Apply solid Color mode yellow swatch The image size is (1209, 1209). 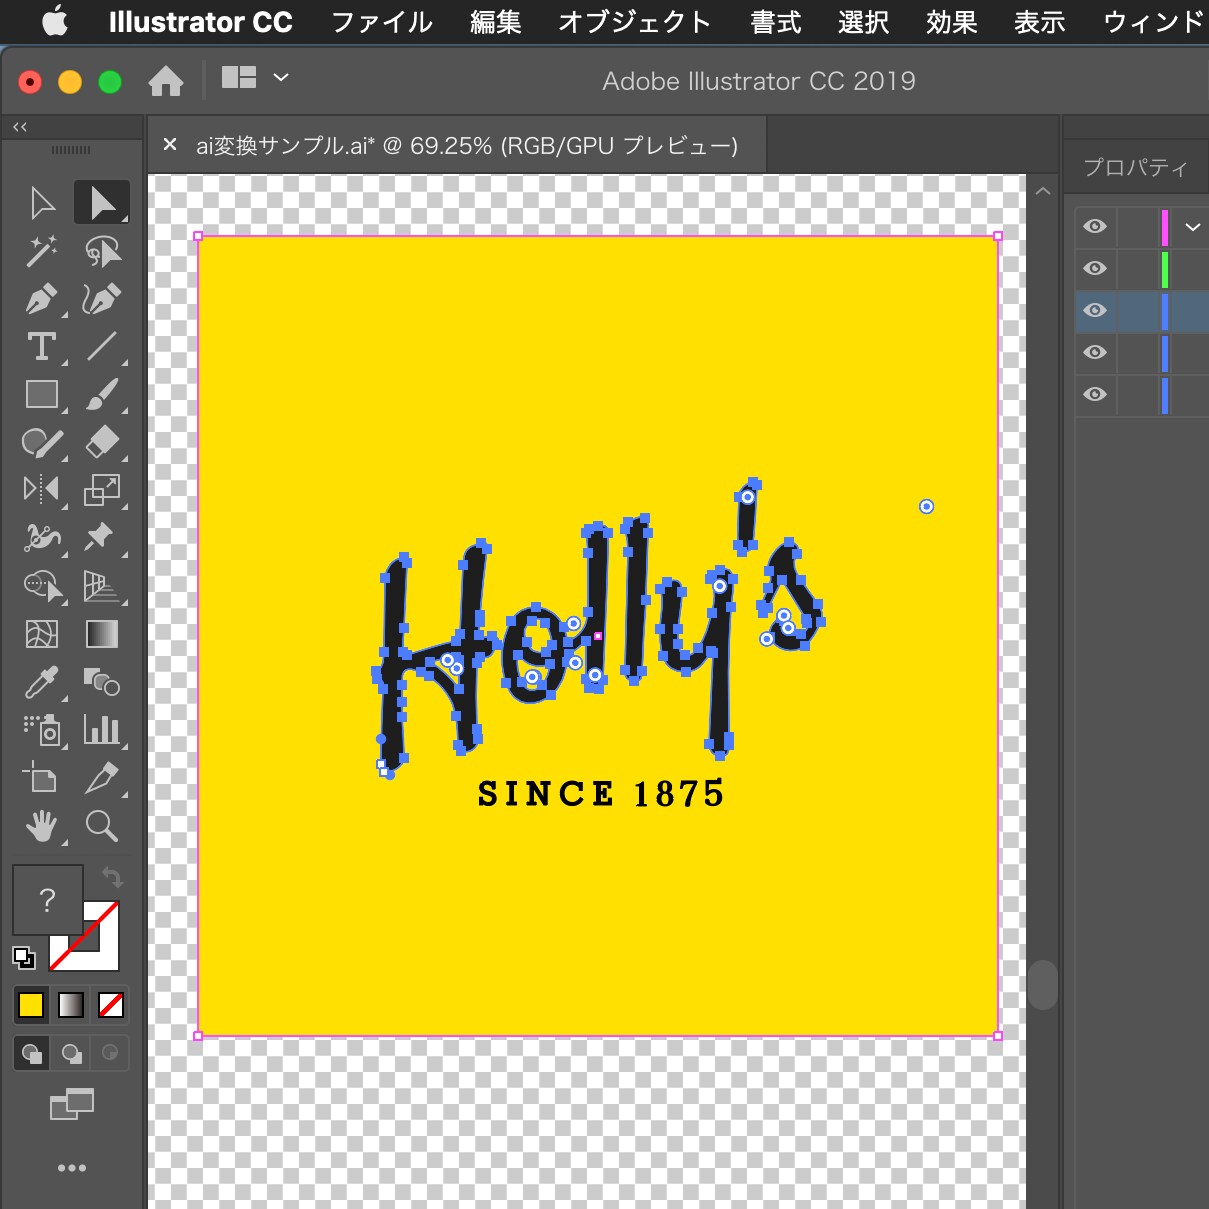click(31, 1004)
